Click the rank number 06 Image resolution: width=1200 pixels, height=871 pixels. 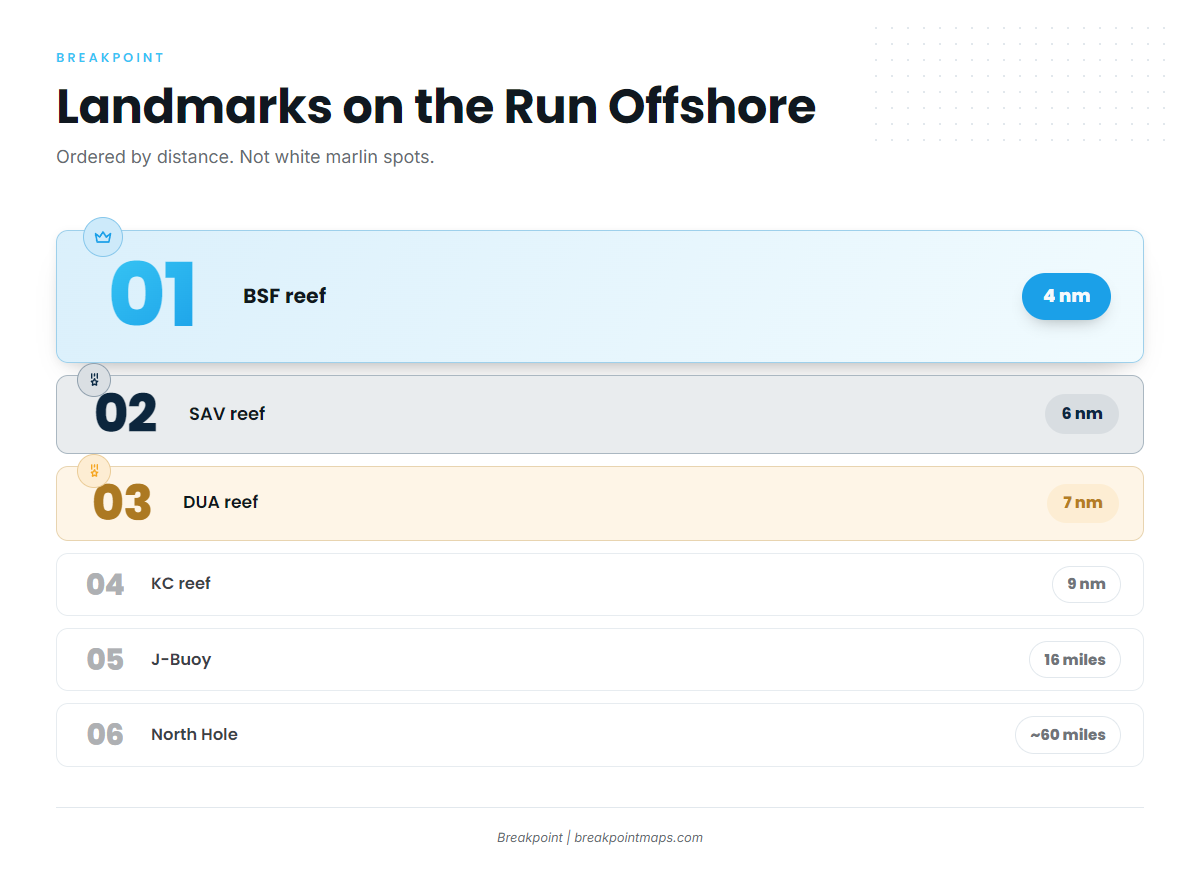coord(105,735)
